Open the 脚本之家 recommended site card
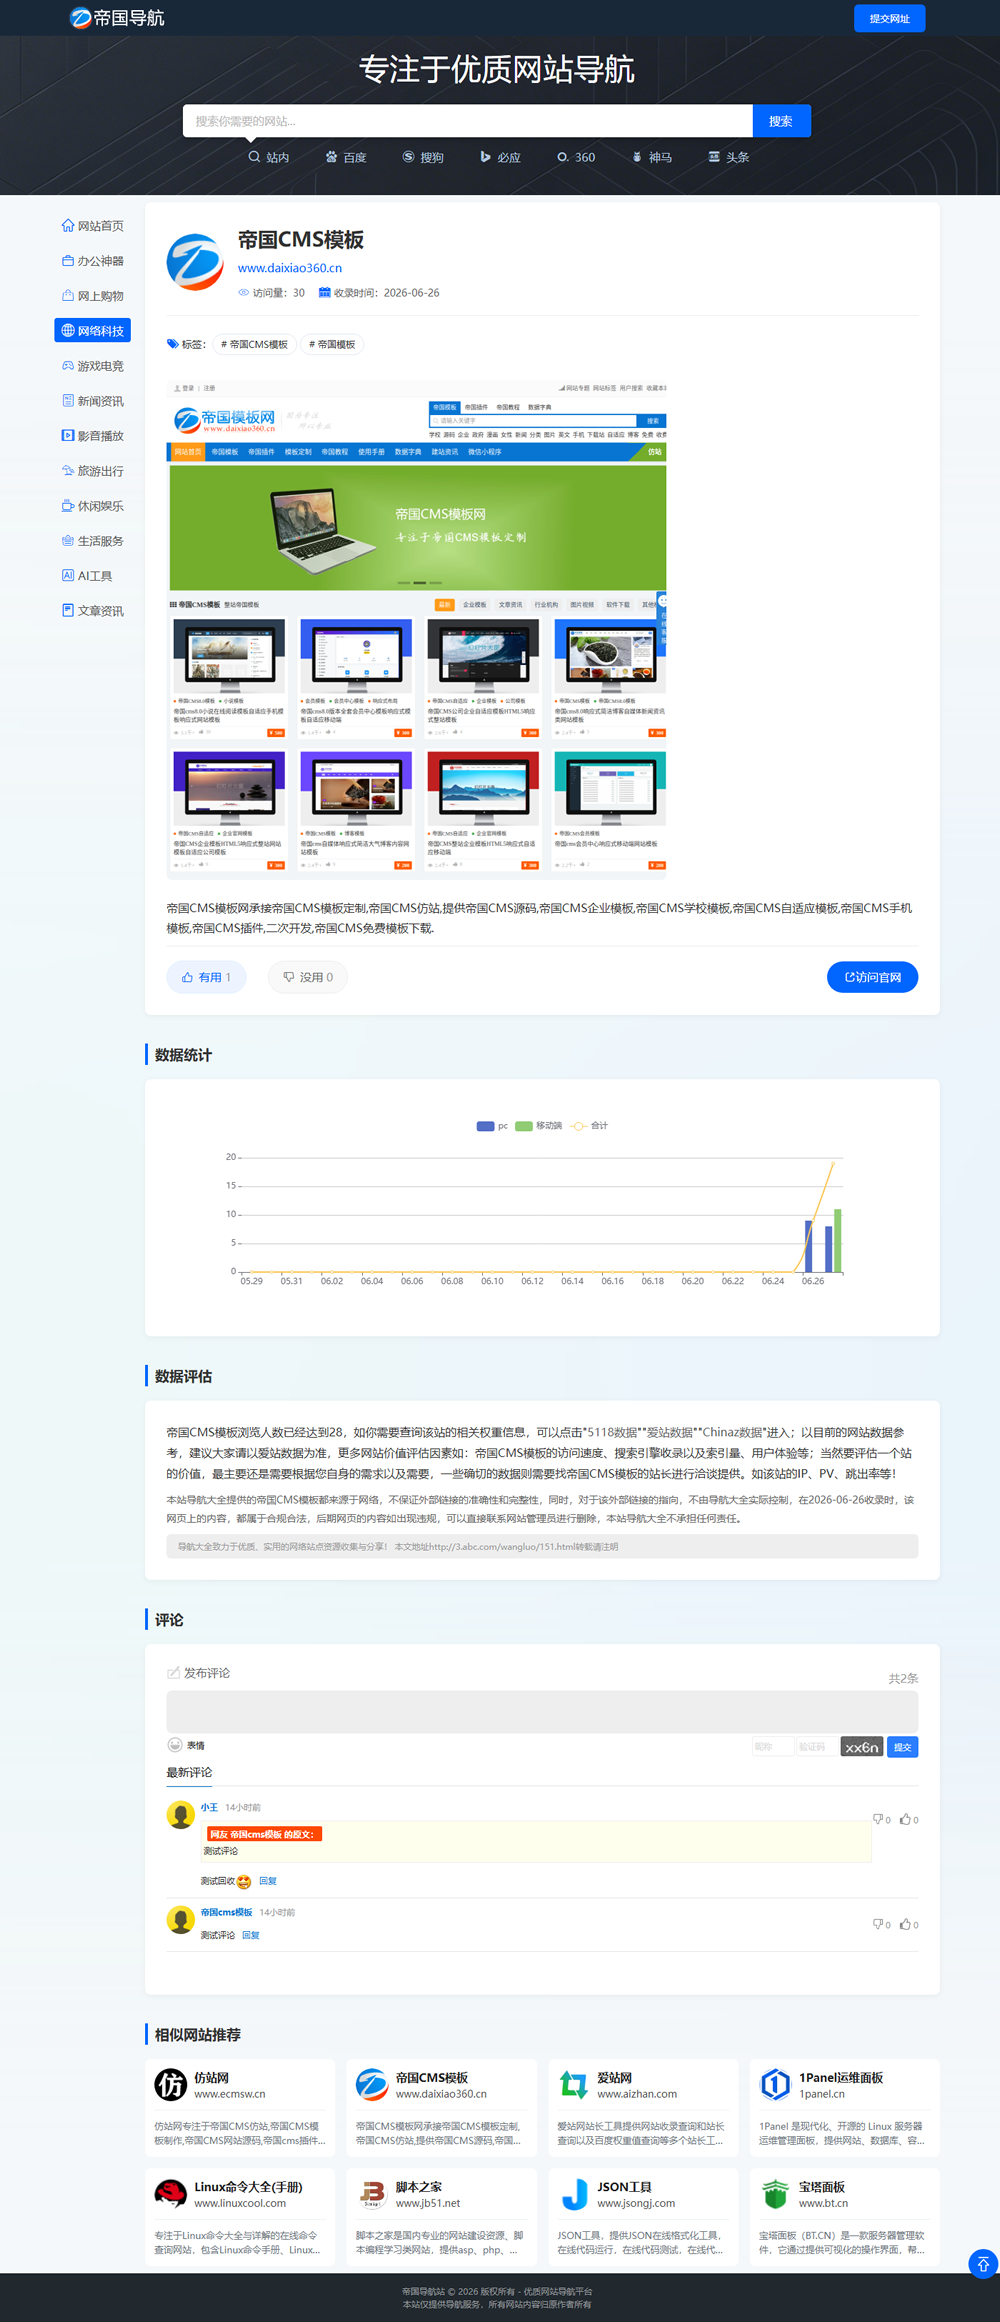The height and width of the screenshot is (2322, 1000). coord(441,2215)
